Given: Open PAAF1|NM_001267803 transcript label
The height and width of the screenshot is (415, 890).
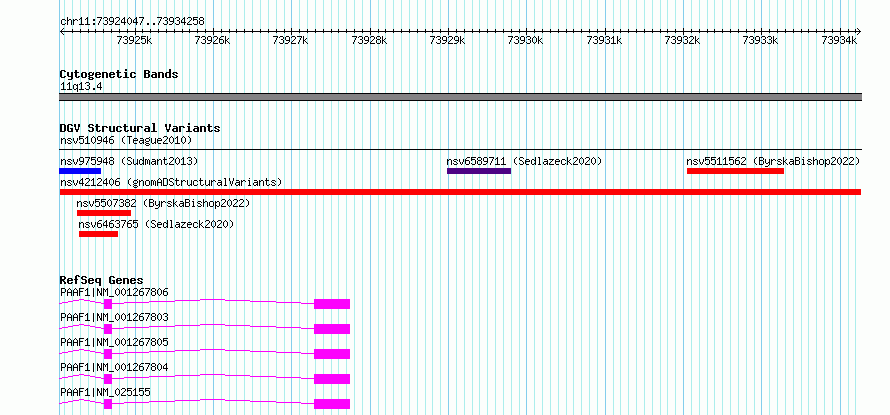Looking at the screenshot, I should [x=114, y=317].
